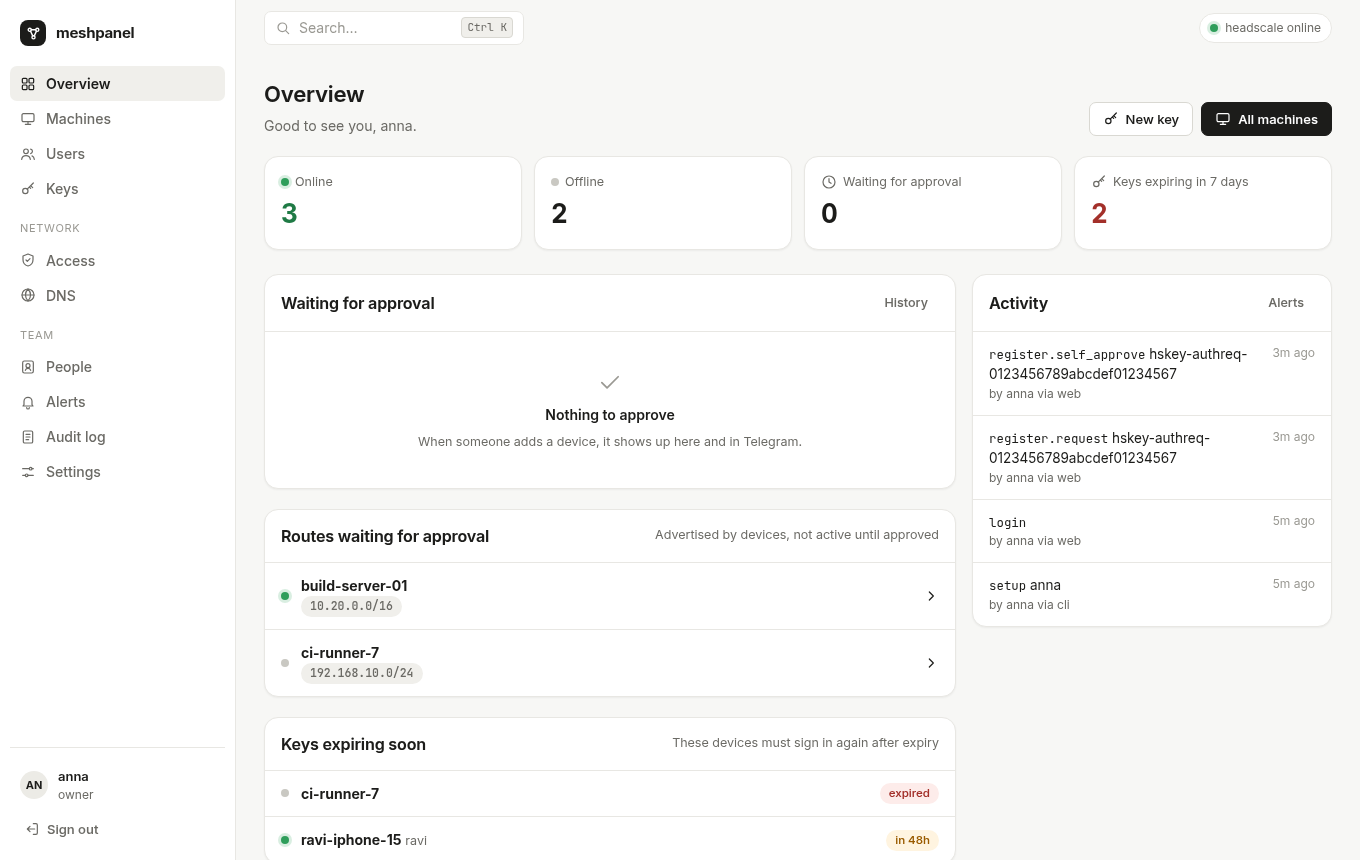Expand the build-server-01 route chevron
This screenshot has width=1360, height=860.
(931, 596)
